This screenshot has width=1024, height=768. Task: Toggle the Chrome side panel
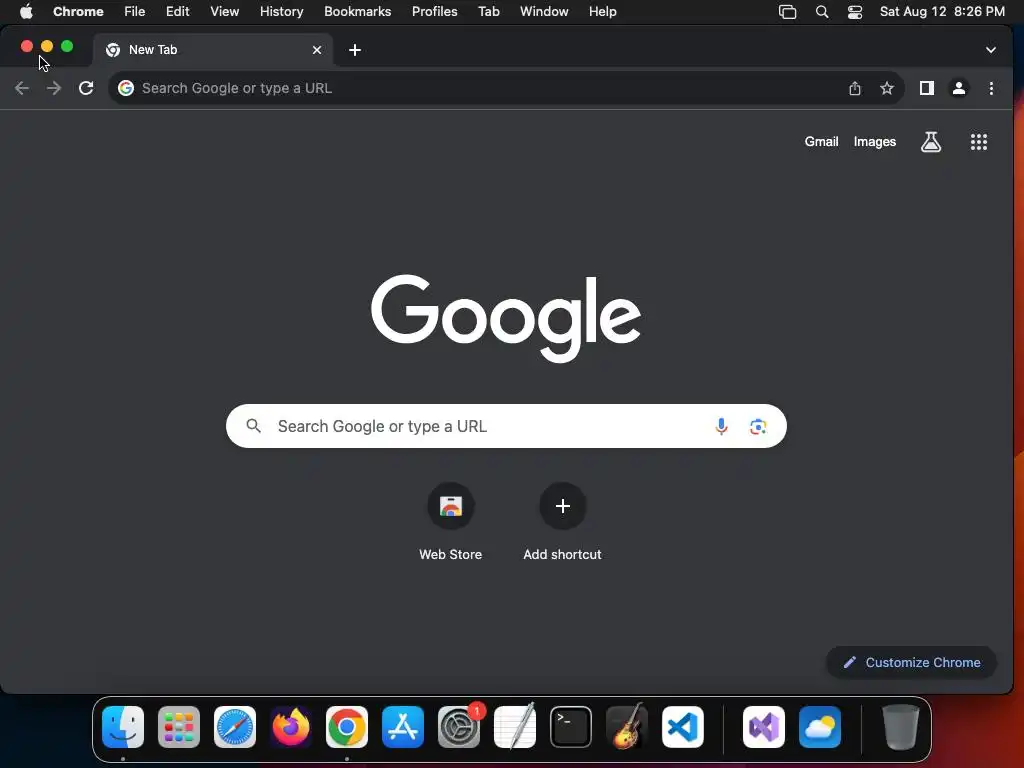(x=927, y=88)
